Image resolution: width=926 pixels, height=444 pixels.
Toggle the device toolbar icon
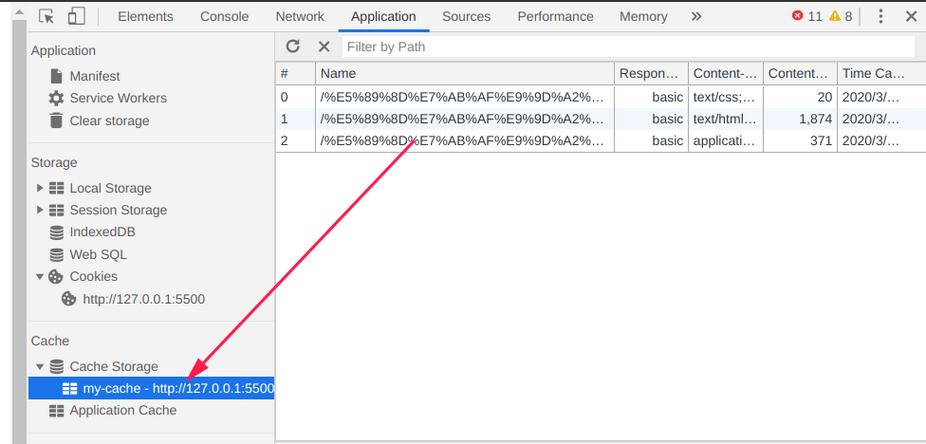(77, 16)
